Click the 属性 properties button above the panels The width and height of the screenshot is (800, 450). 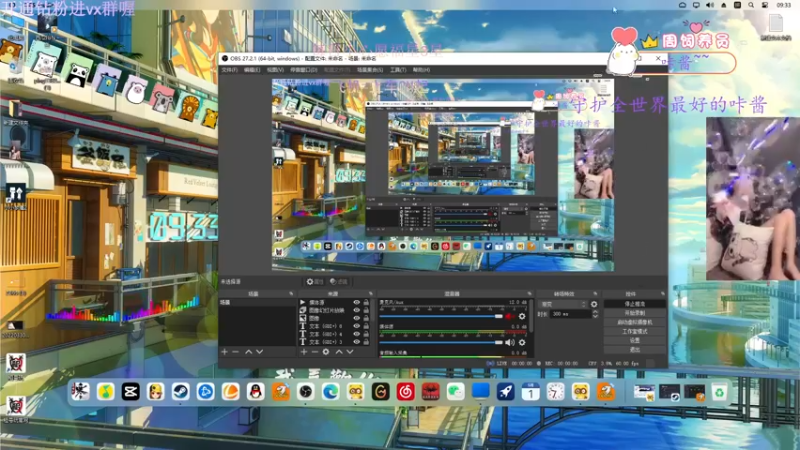pyautogui.click(x=314, y=282)
